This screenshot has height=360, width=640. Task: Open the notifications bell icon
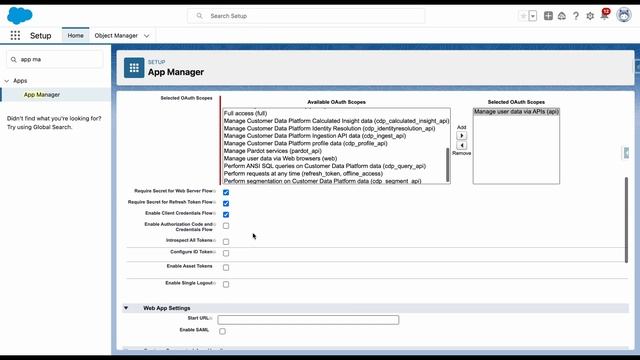[604, 16]
